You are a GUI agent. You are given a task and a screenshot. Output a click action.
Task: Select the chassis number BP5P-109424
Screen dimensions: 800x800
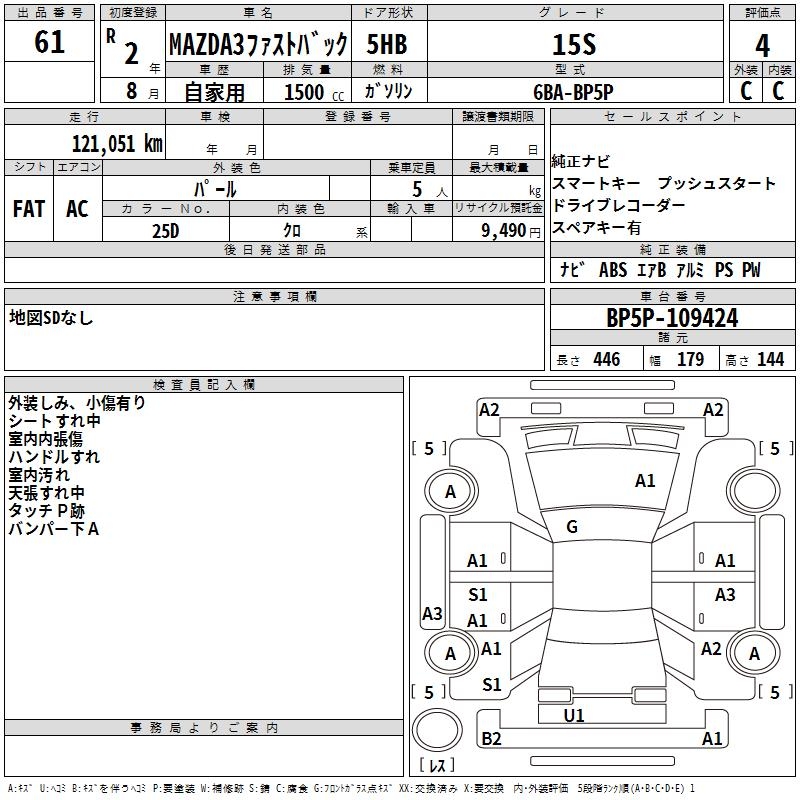click(x=672, y=318)
